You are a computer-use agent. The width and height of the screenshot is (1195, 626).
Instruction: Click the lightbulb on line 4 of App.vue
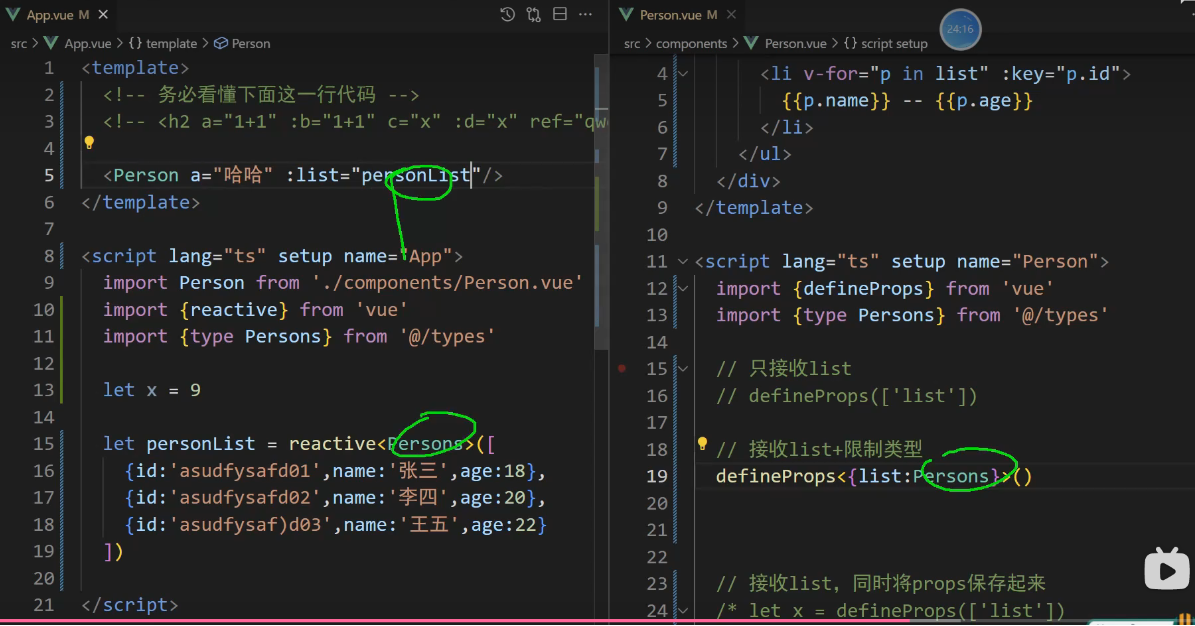click(x=89, y=143)
